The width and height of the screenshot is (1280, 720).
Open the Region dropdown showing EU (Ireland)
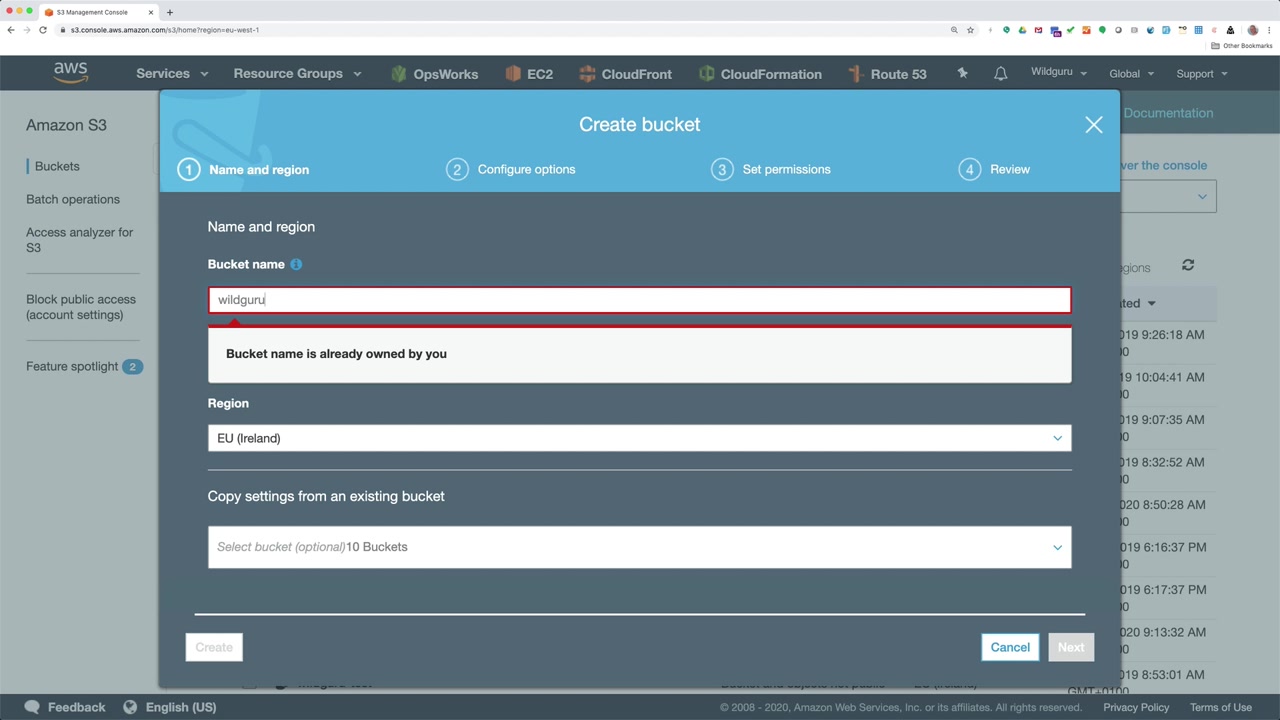[639, 438]
